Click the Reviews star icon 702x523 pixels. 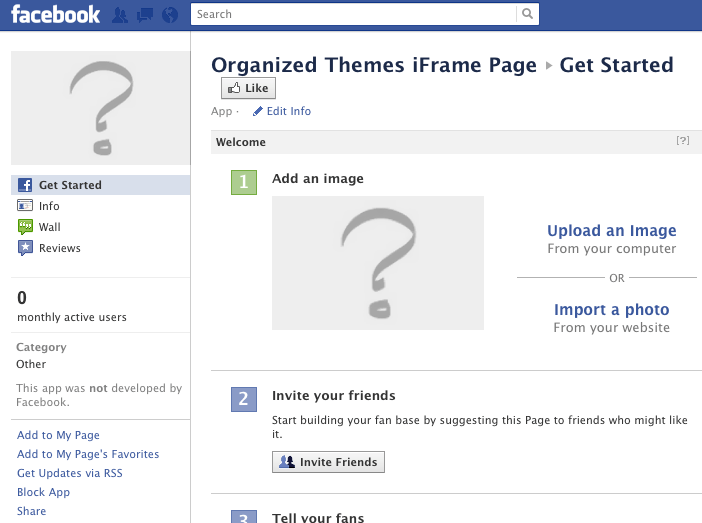[x=25, y=248]
